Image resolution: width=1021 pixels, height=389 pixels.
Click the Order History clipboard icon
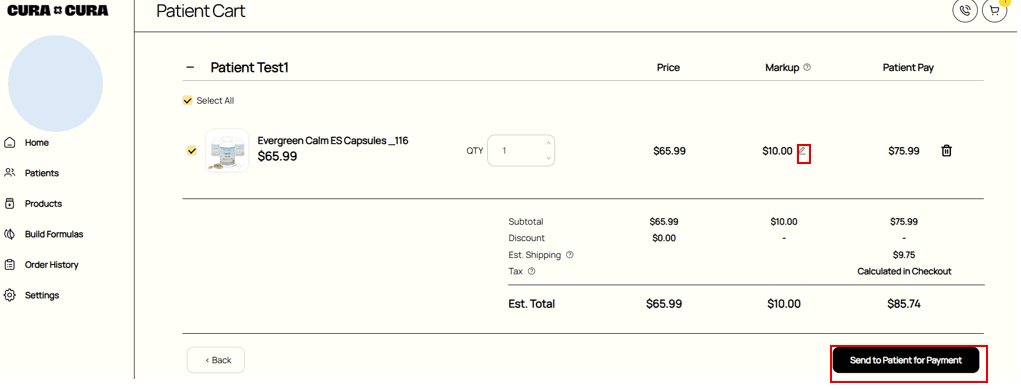click(x=10, y=265)
